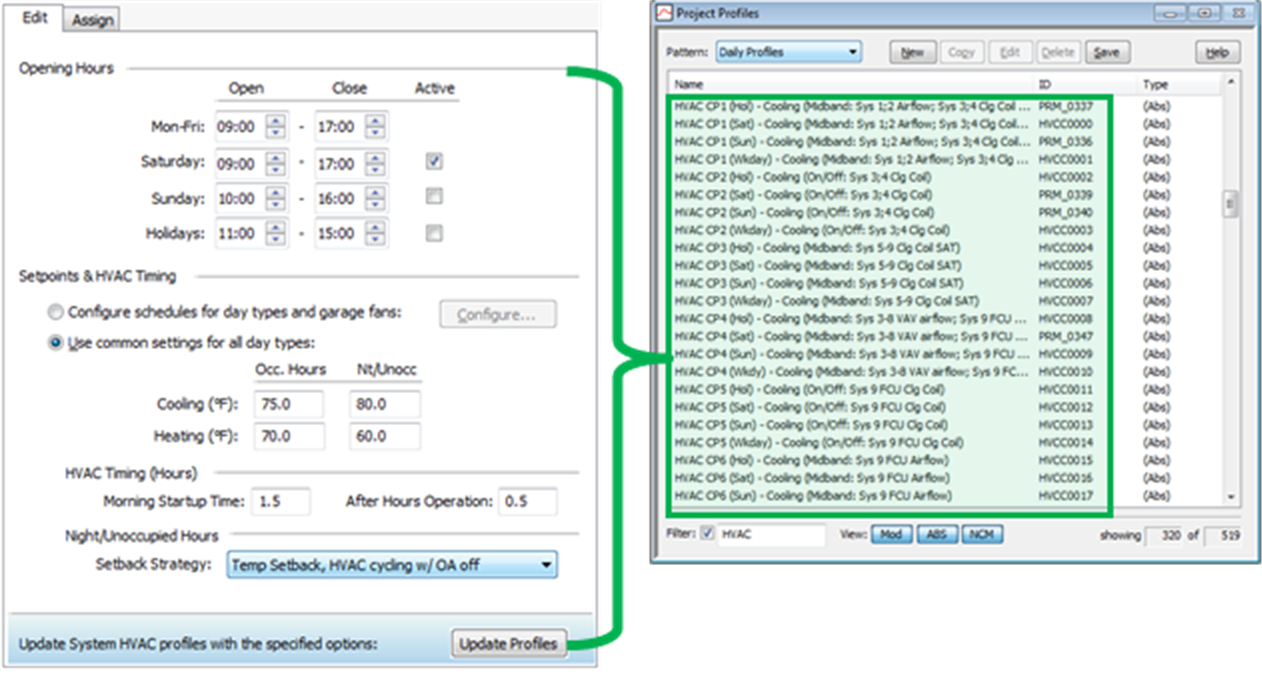Select the HVAC CP1 (Wkday) profile row

coord(944,159)
